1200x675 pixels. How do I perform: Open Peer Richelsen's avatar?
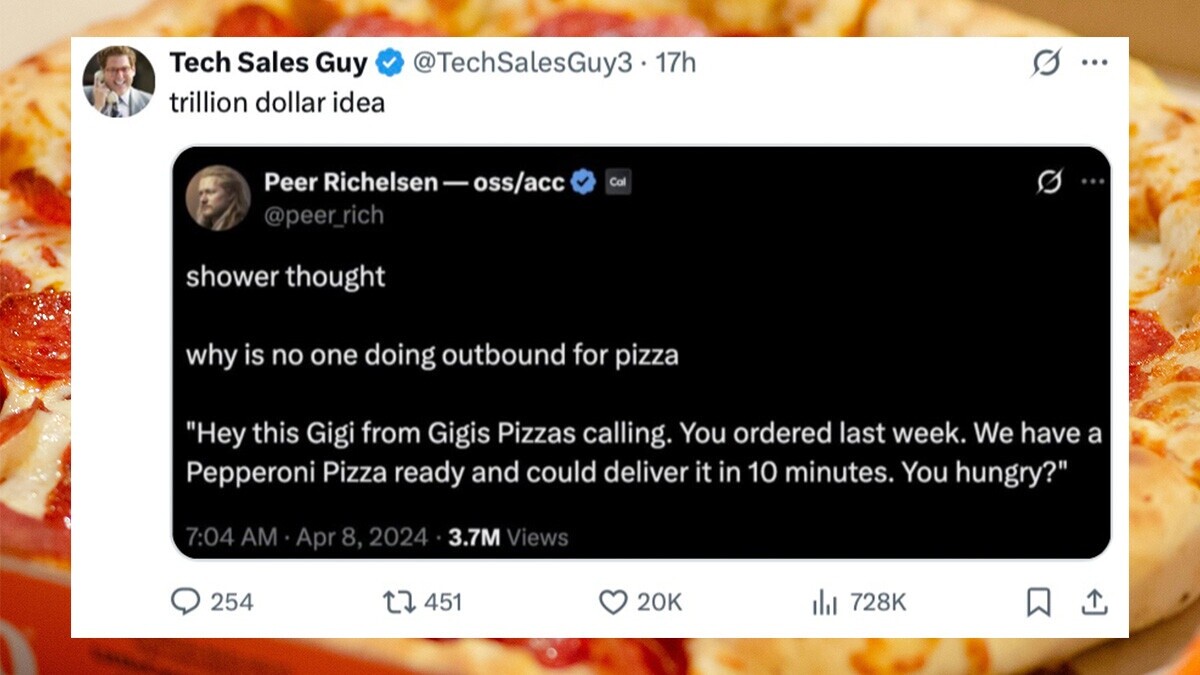pos(218,198)
